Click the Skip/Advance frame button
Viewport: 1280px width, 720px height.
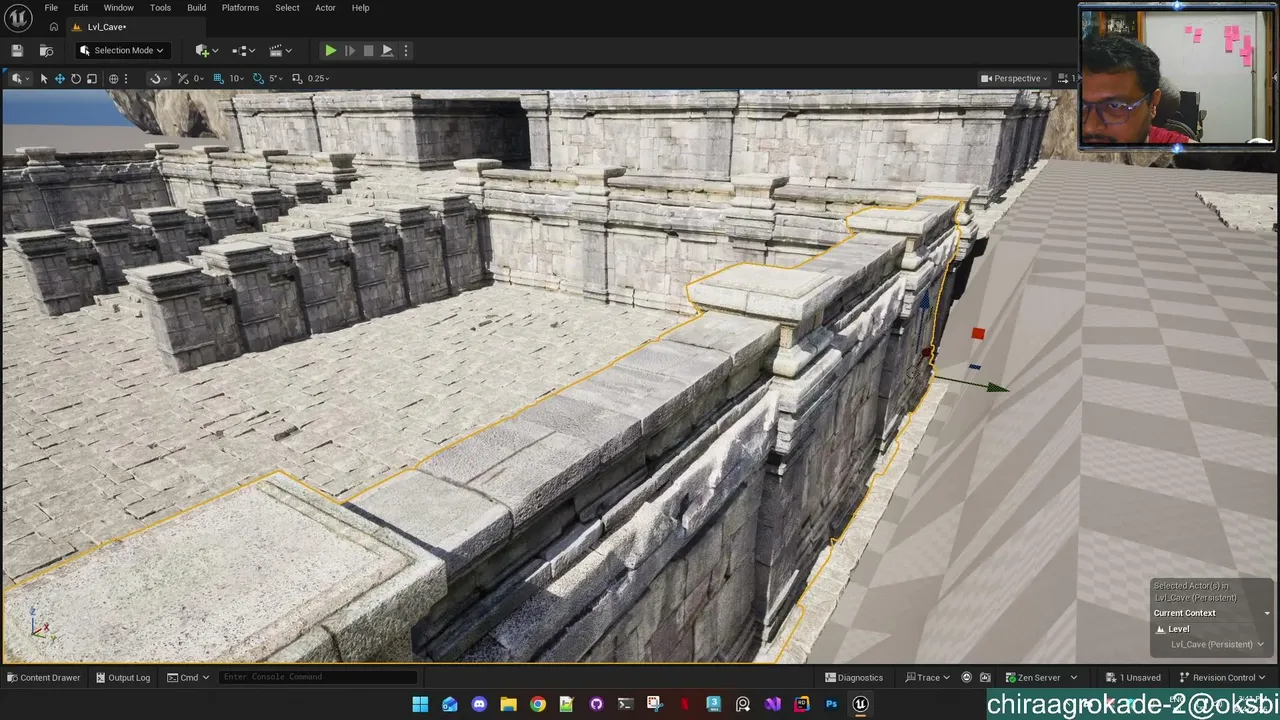pos(349,50)
